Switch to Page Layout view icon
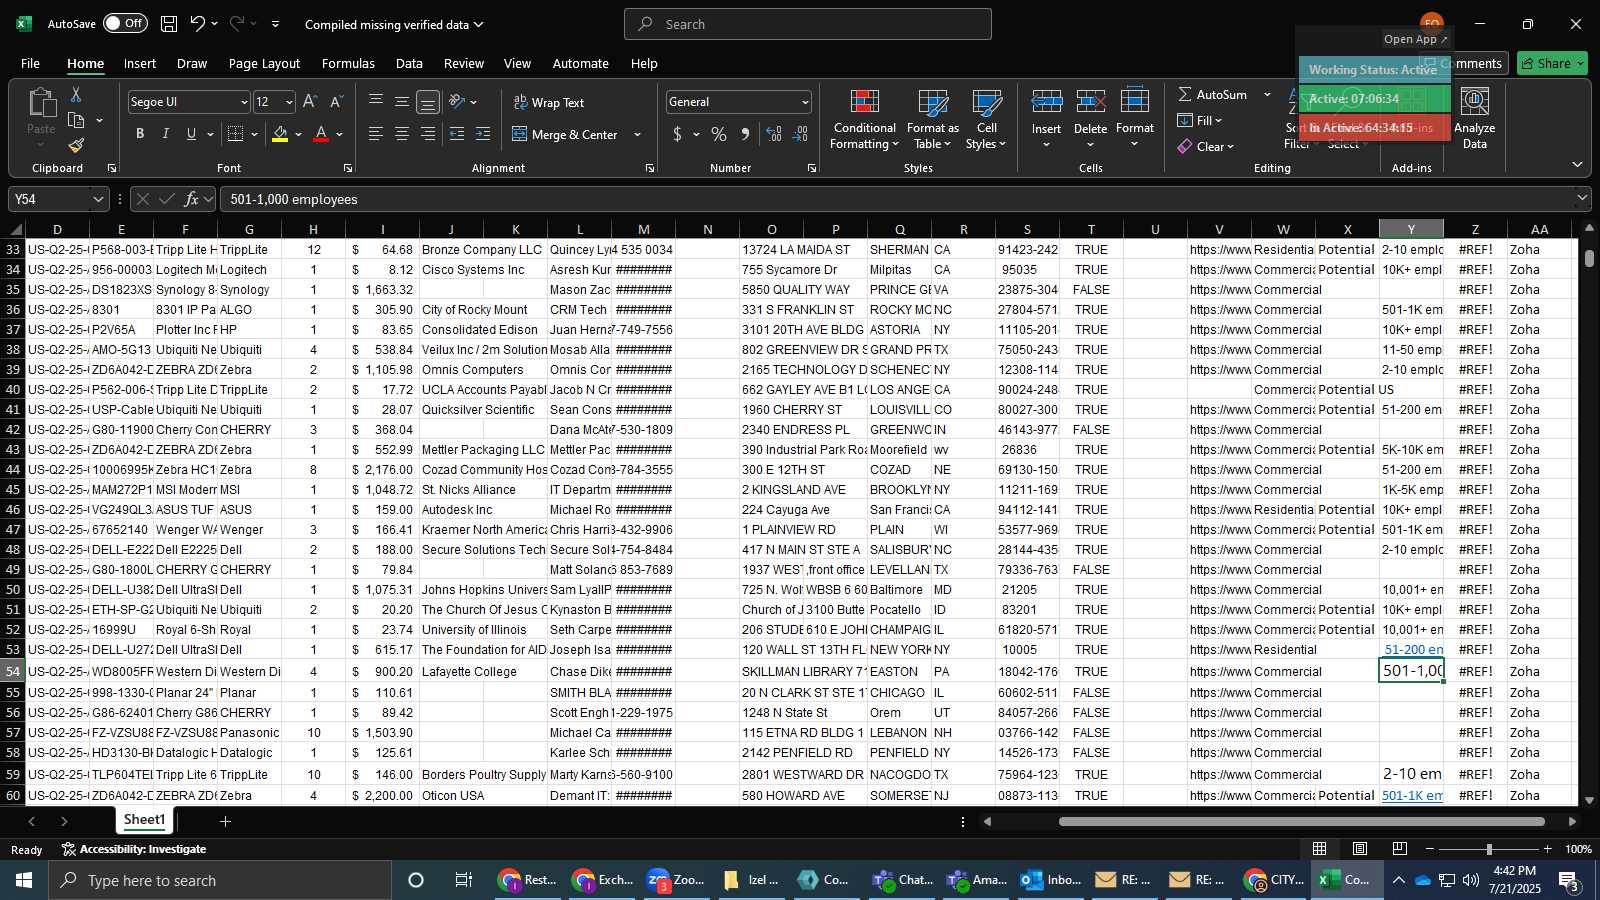This screenshot has width=1600, height=900. (1360, 849)
